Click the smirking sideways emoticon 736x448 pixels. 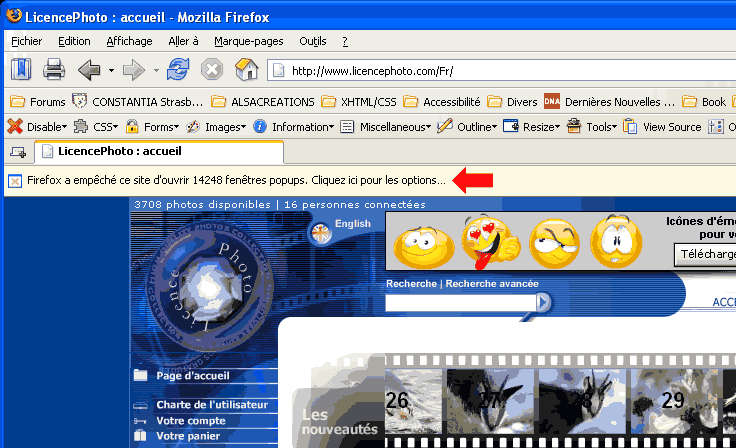pyautogui.click(x=554, y=243)
